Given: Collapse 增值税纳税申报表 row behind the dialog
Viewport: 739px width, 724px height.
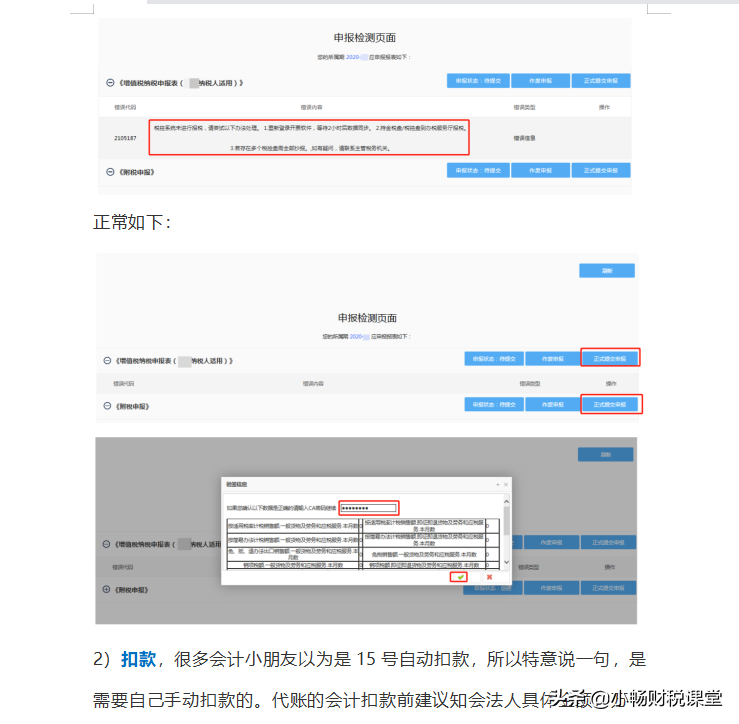Looking at the screenshot, I should tap(106, 544).
